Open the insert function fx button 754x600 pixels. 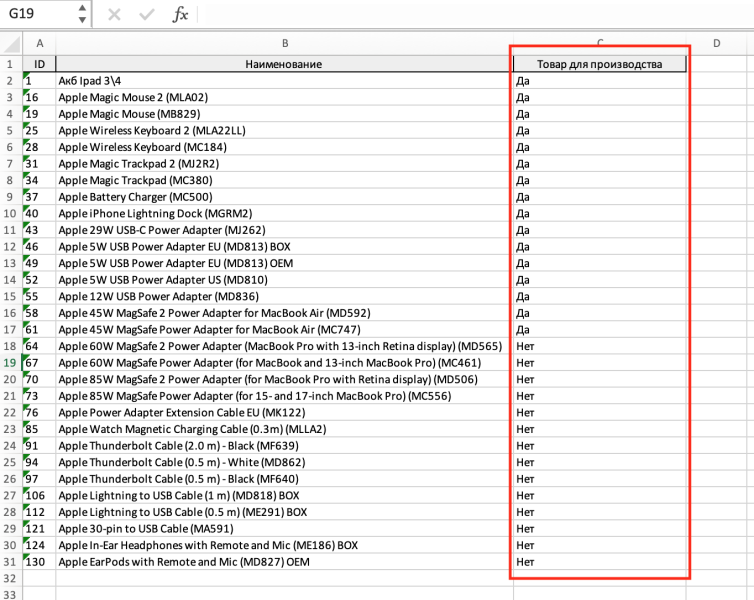pos(180,14)
